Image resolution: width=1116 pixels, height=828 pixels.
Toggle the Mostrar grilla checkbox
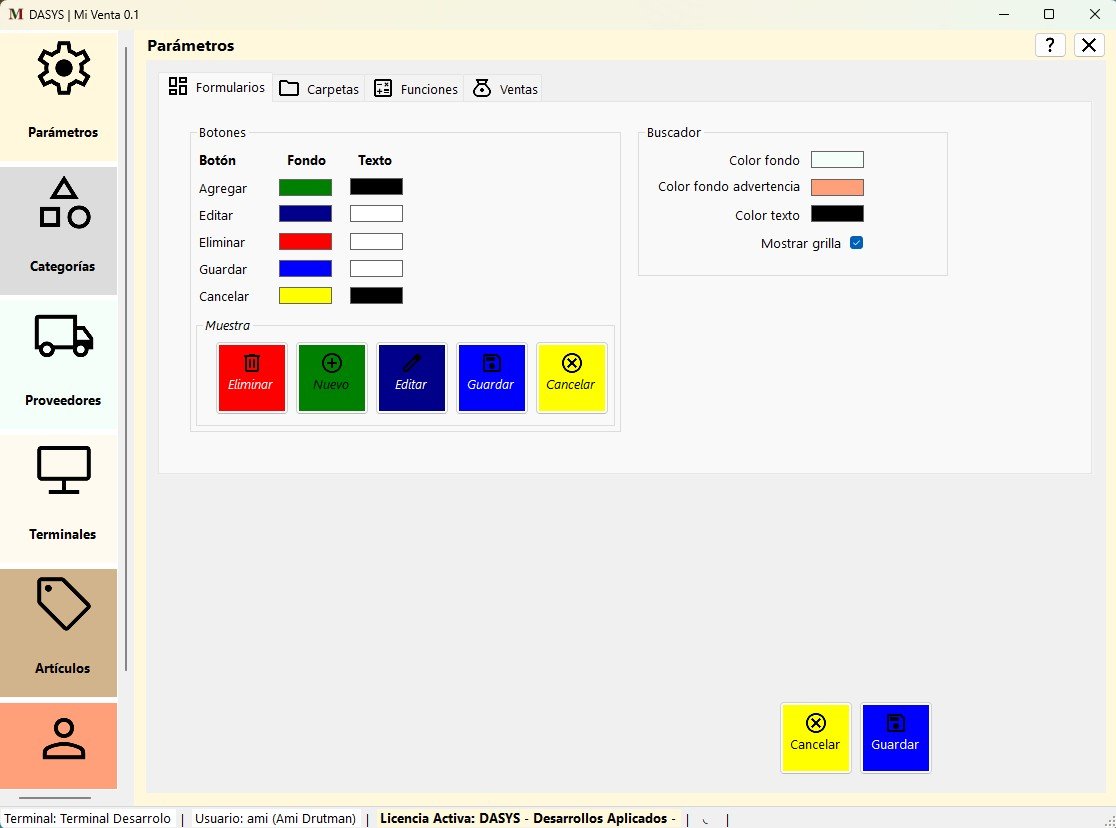[x=856, y=243]
